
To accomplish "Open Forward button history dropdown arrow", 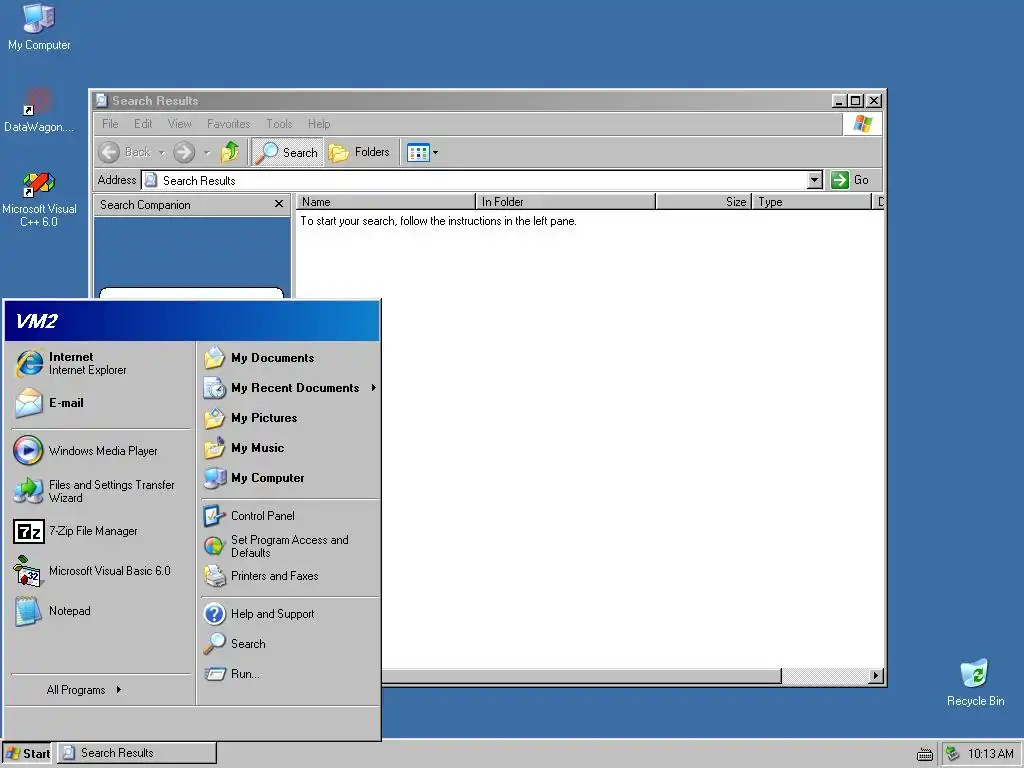I will pyautogui.click(x=206, y=153).
